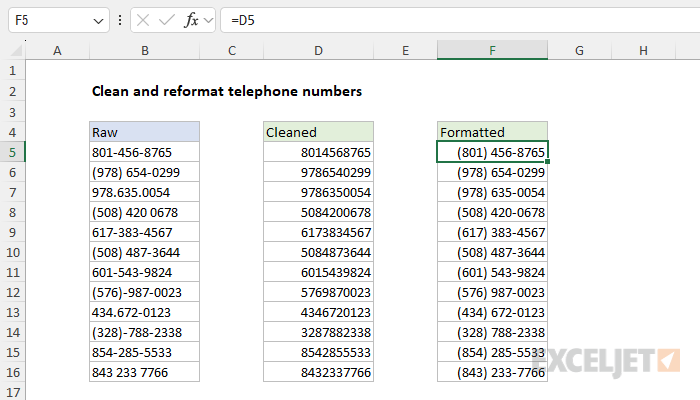700x400 pixels.
Task: Select cleaned value 3287882338
Action: (x=318, y=333)
